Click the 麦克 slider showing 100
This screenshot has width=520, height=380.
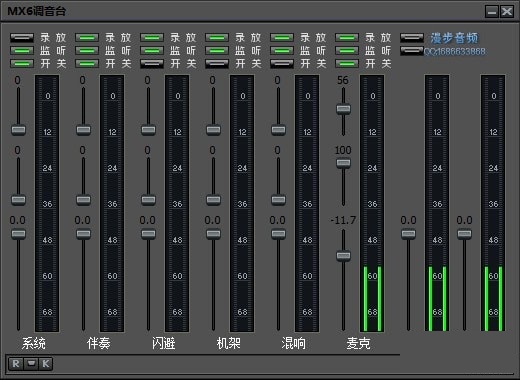tap(343, 163)
